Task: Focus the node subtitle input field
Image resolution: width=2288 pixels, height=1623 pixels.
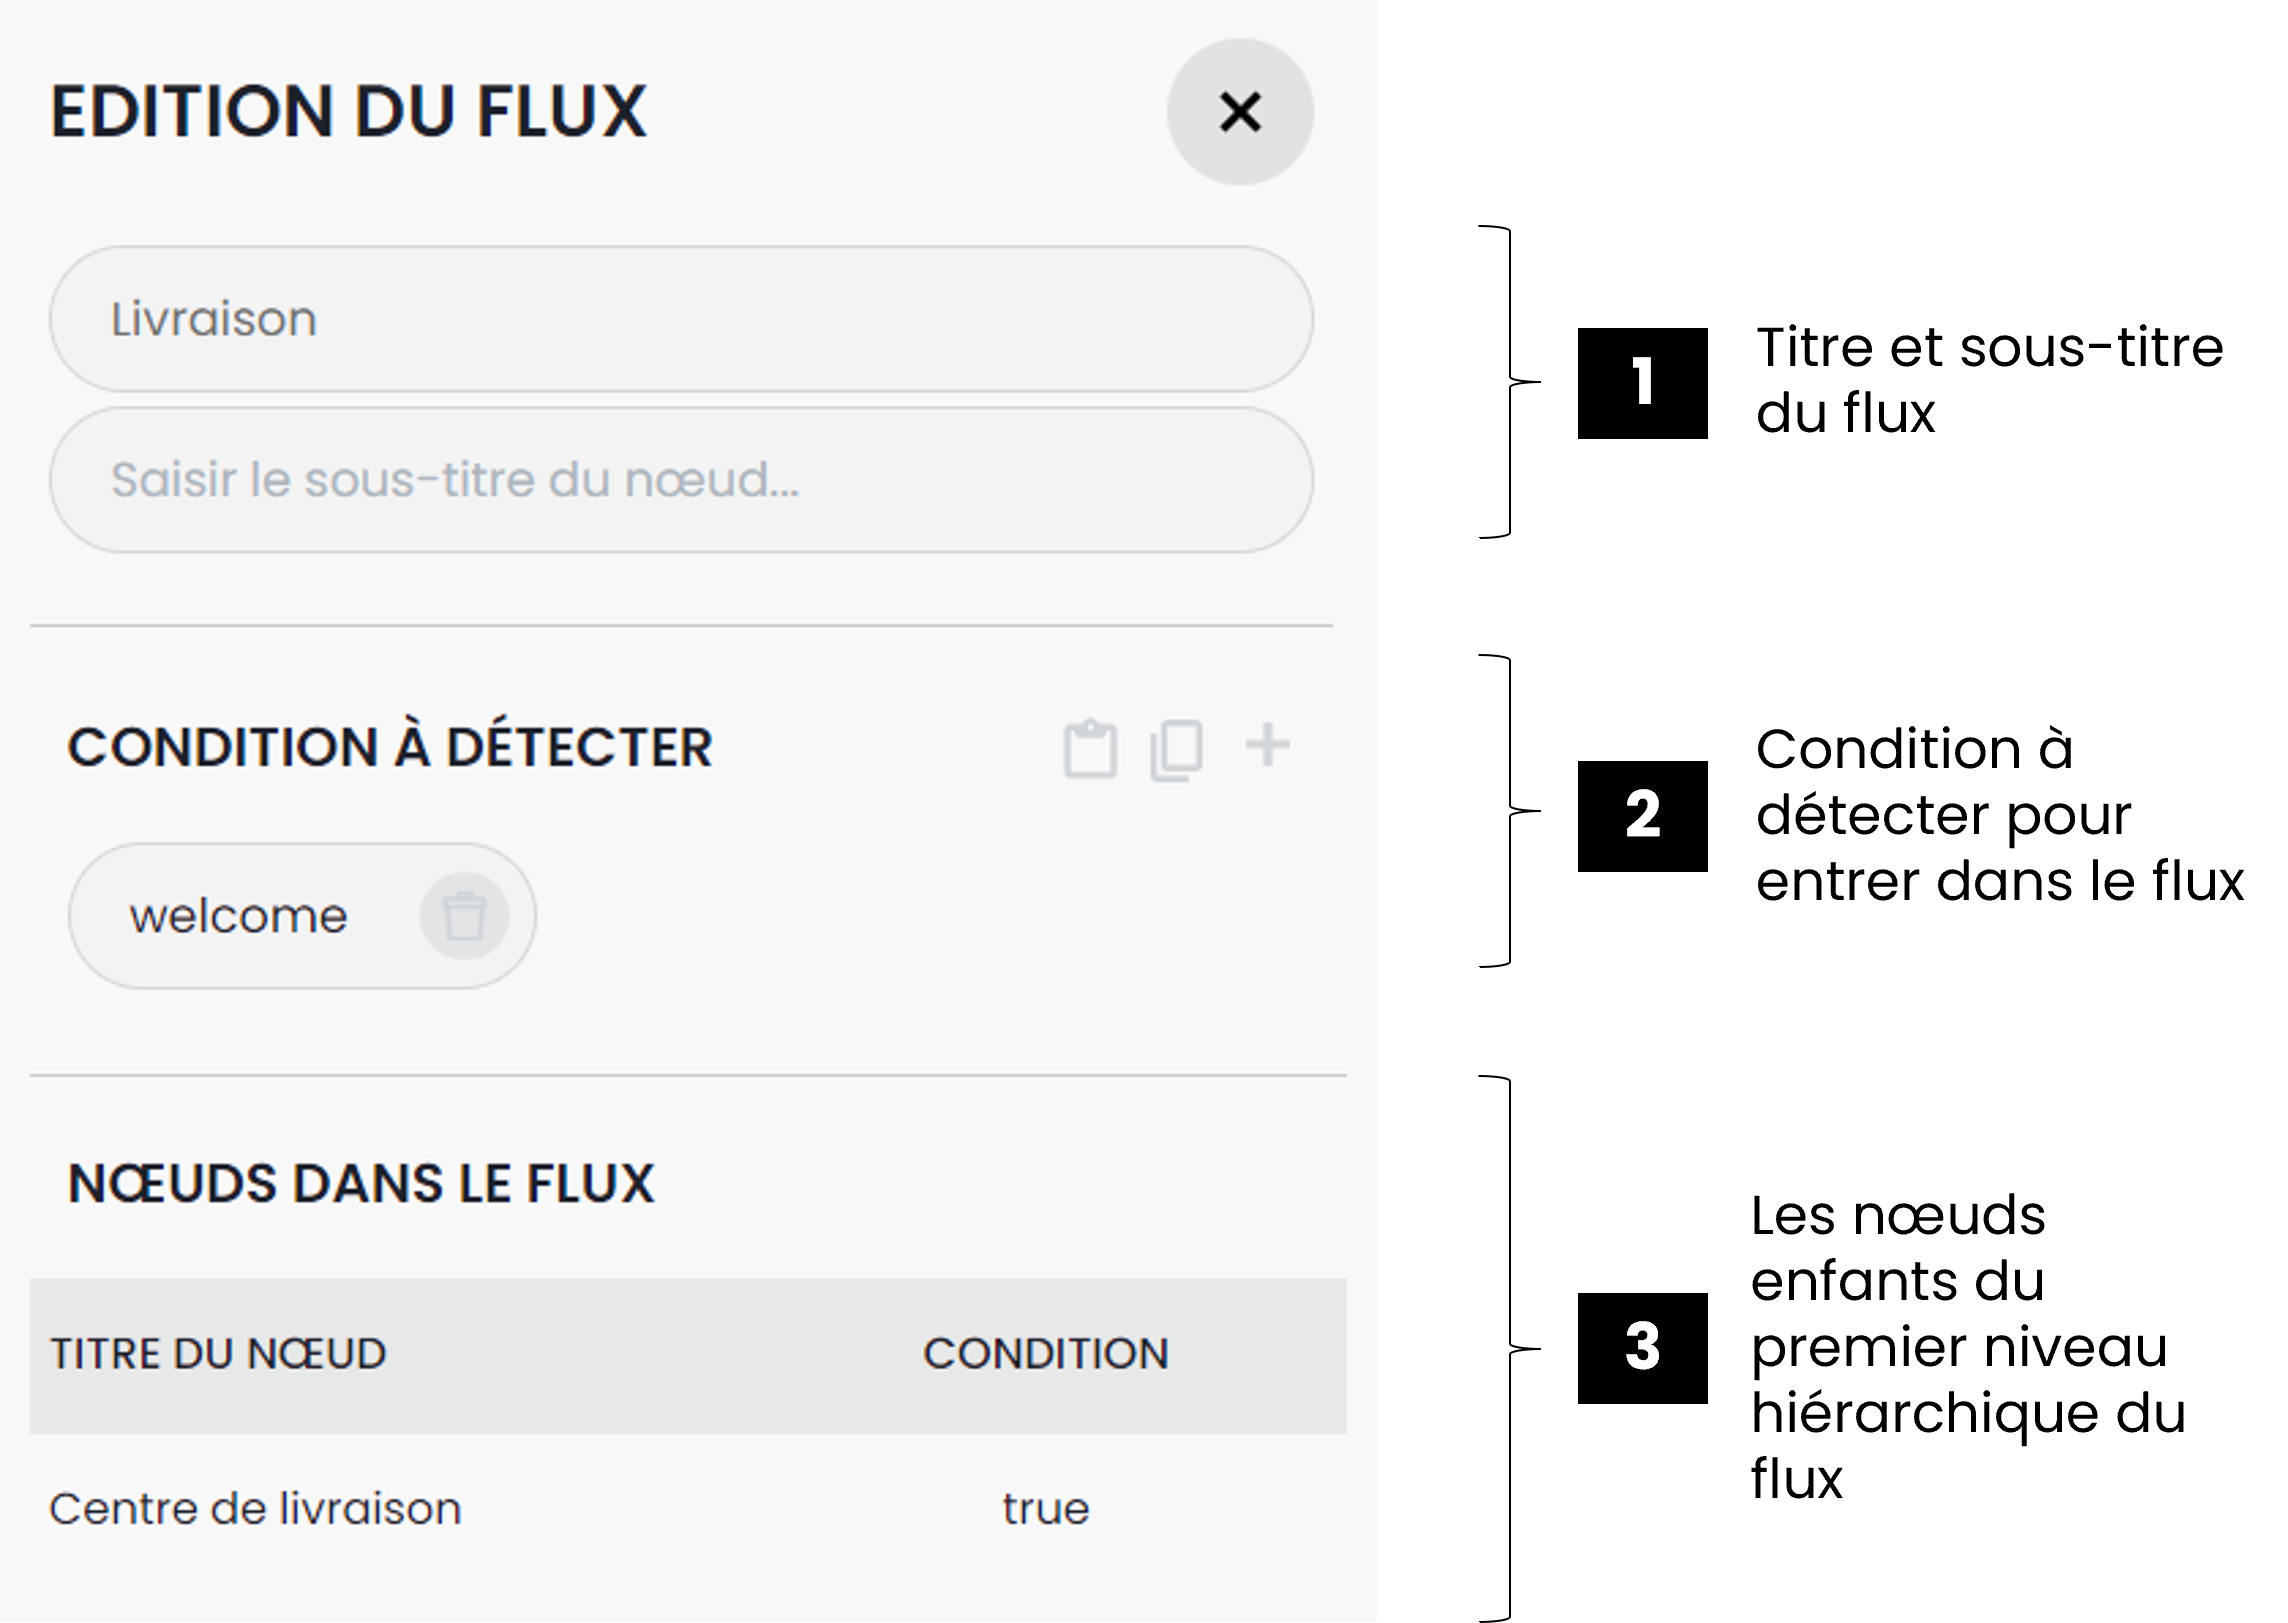Action: 680,480
